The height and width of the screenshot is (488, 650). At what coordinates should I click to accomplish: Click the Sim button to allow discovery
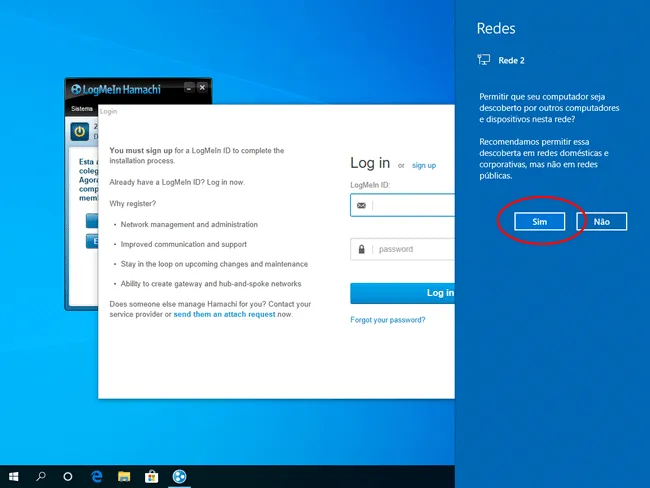(x=539, y=221)
